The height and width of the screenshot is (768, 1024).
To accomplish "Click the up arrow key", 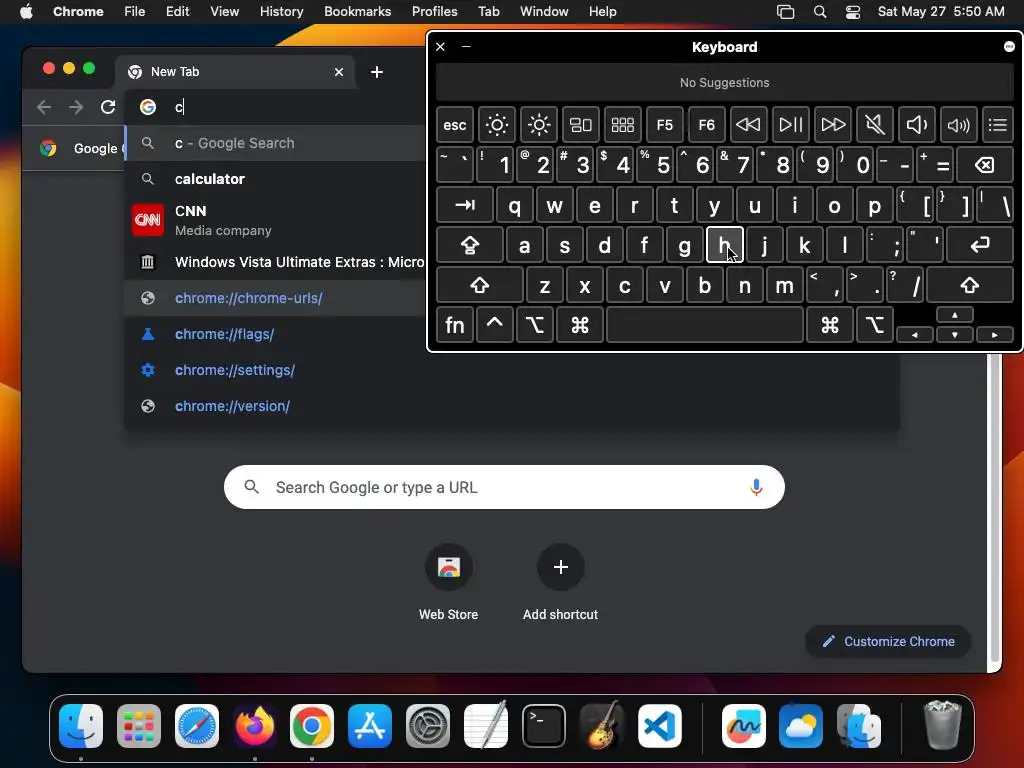I will pos(955,315).
